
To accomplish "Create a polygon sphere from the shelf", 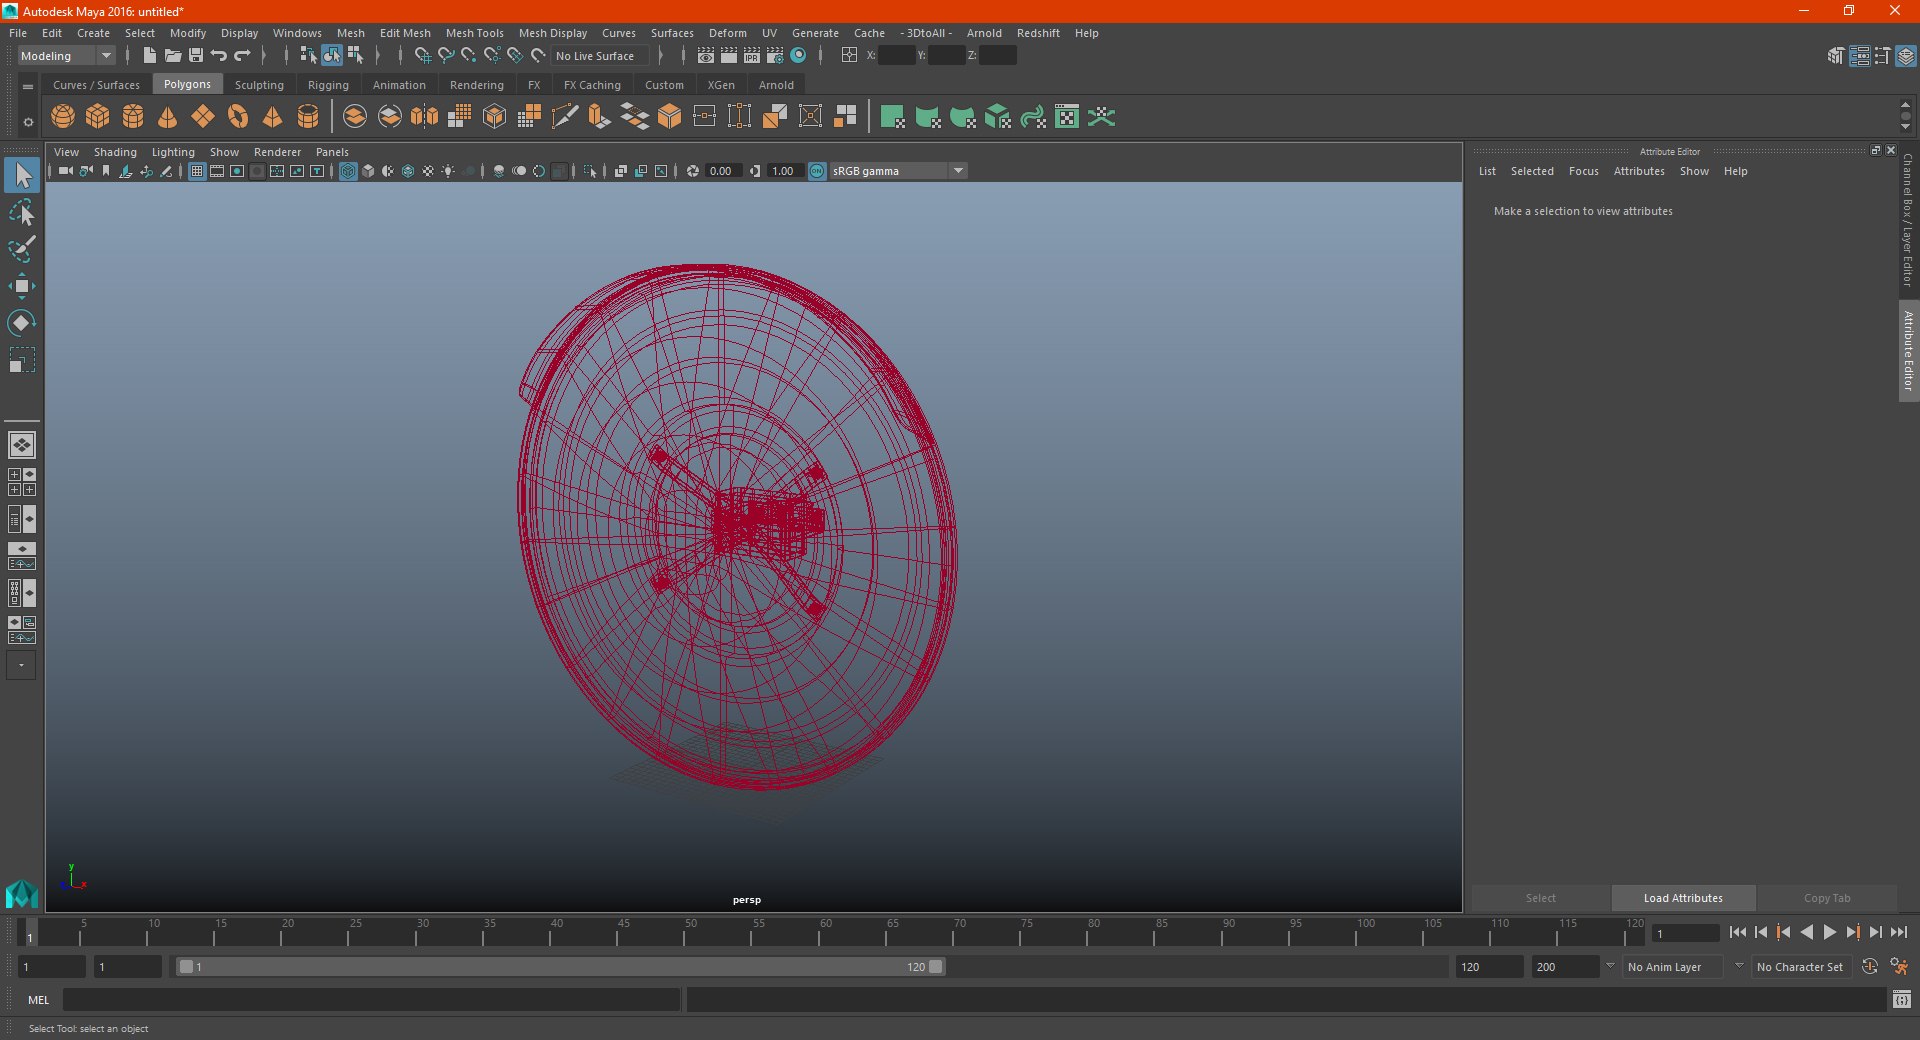I will click(x=63, y=117).
